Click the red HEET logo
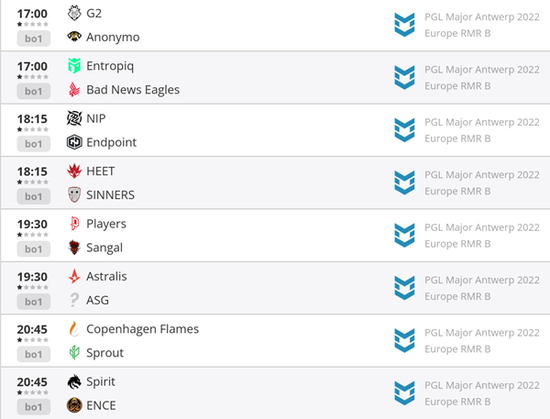 click(x=74, y=171)
